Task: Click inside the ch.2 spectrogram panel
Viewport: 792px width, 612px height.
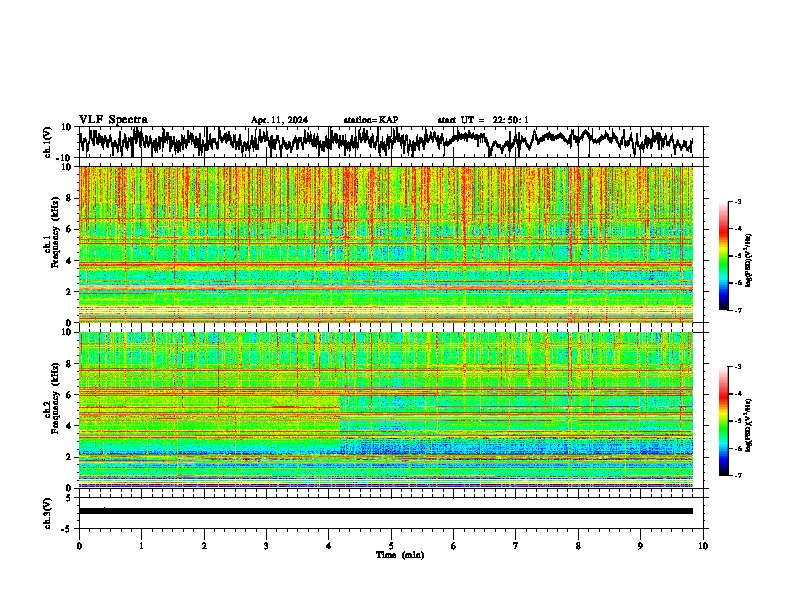Action: (385, 409)
